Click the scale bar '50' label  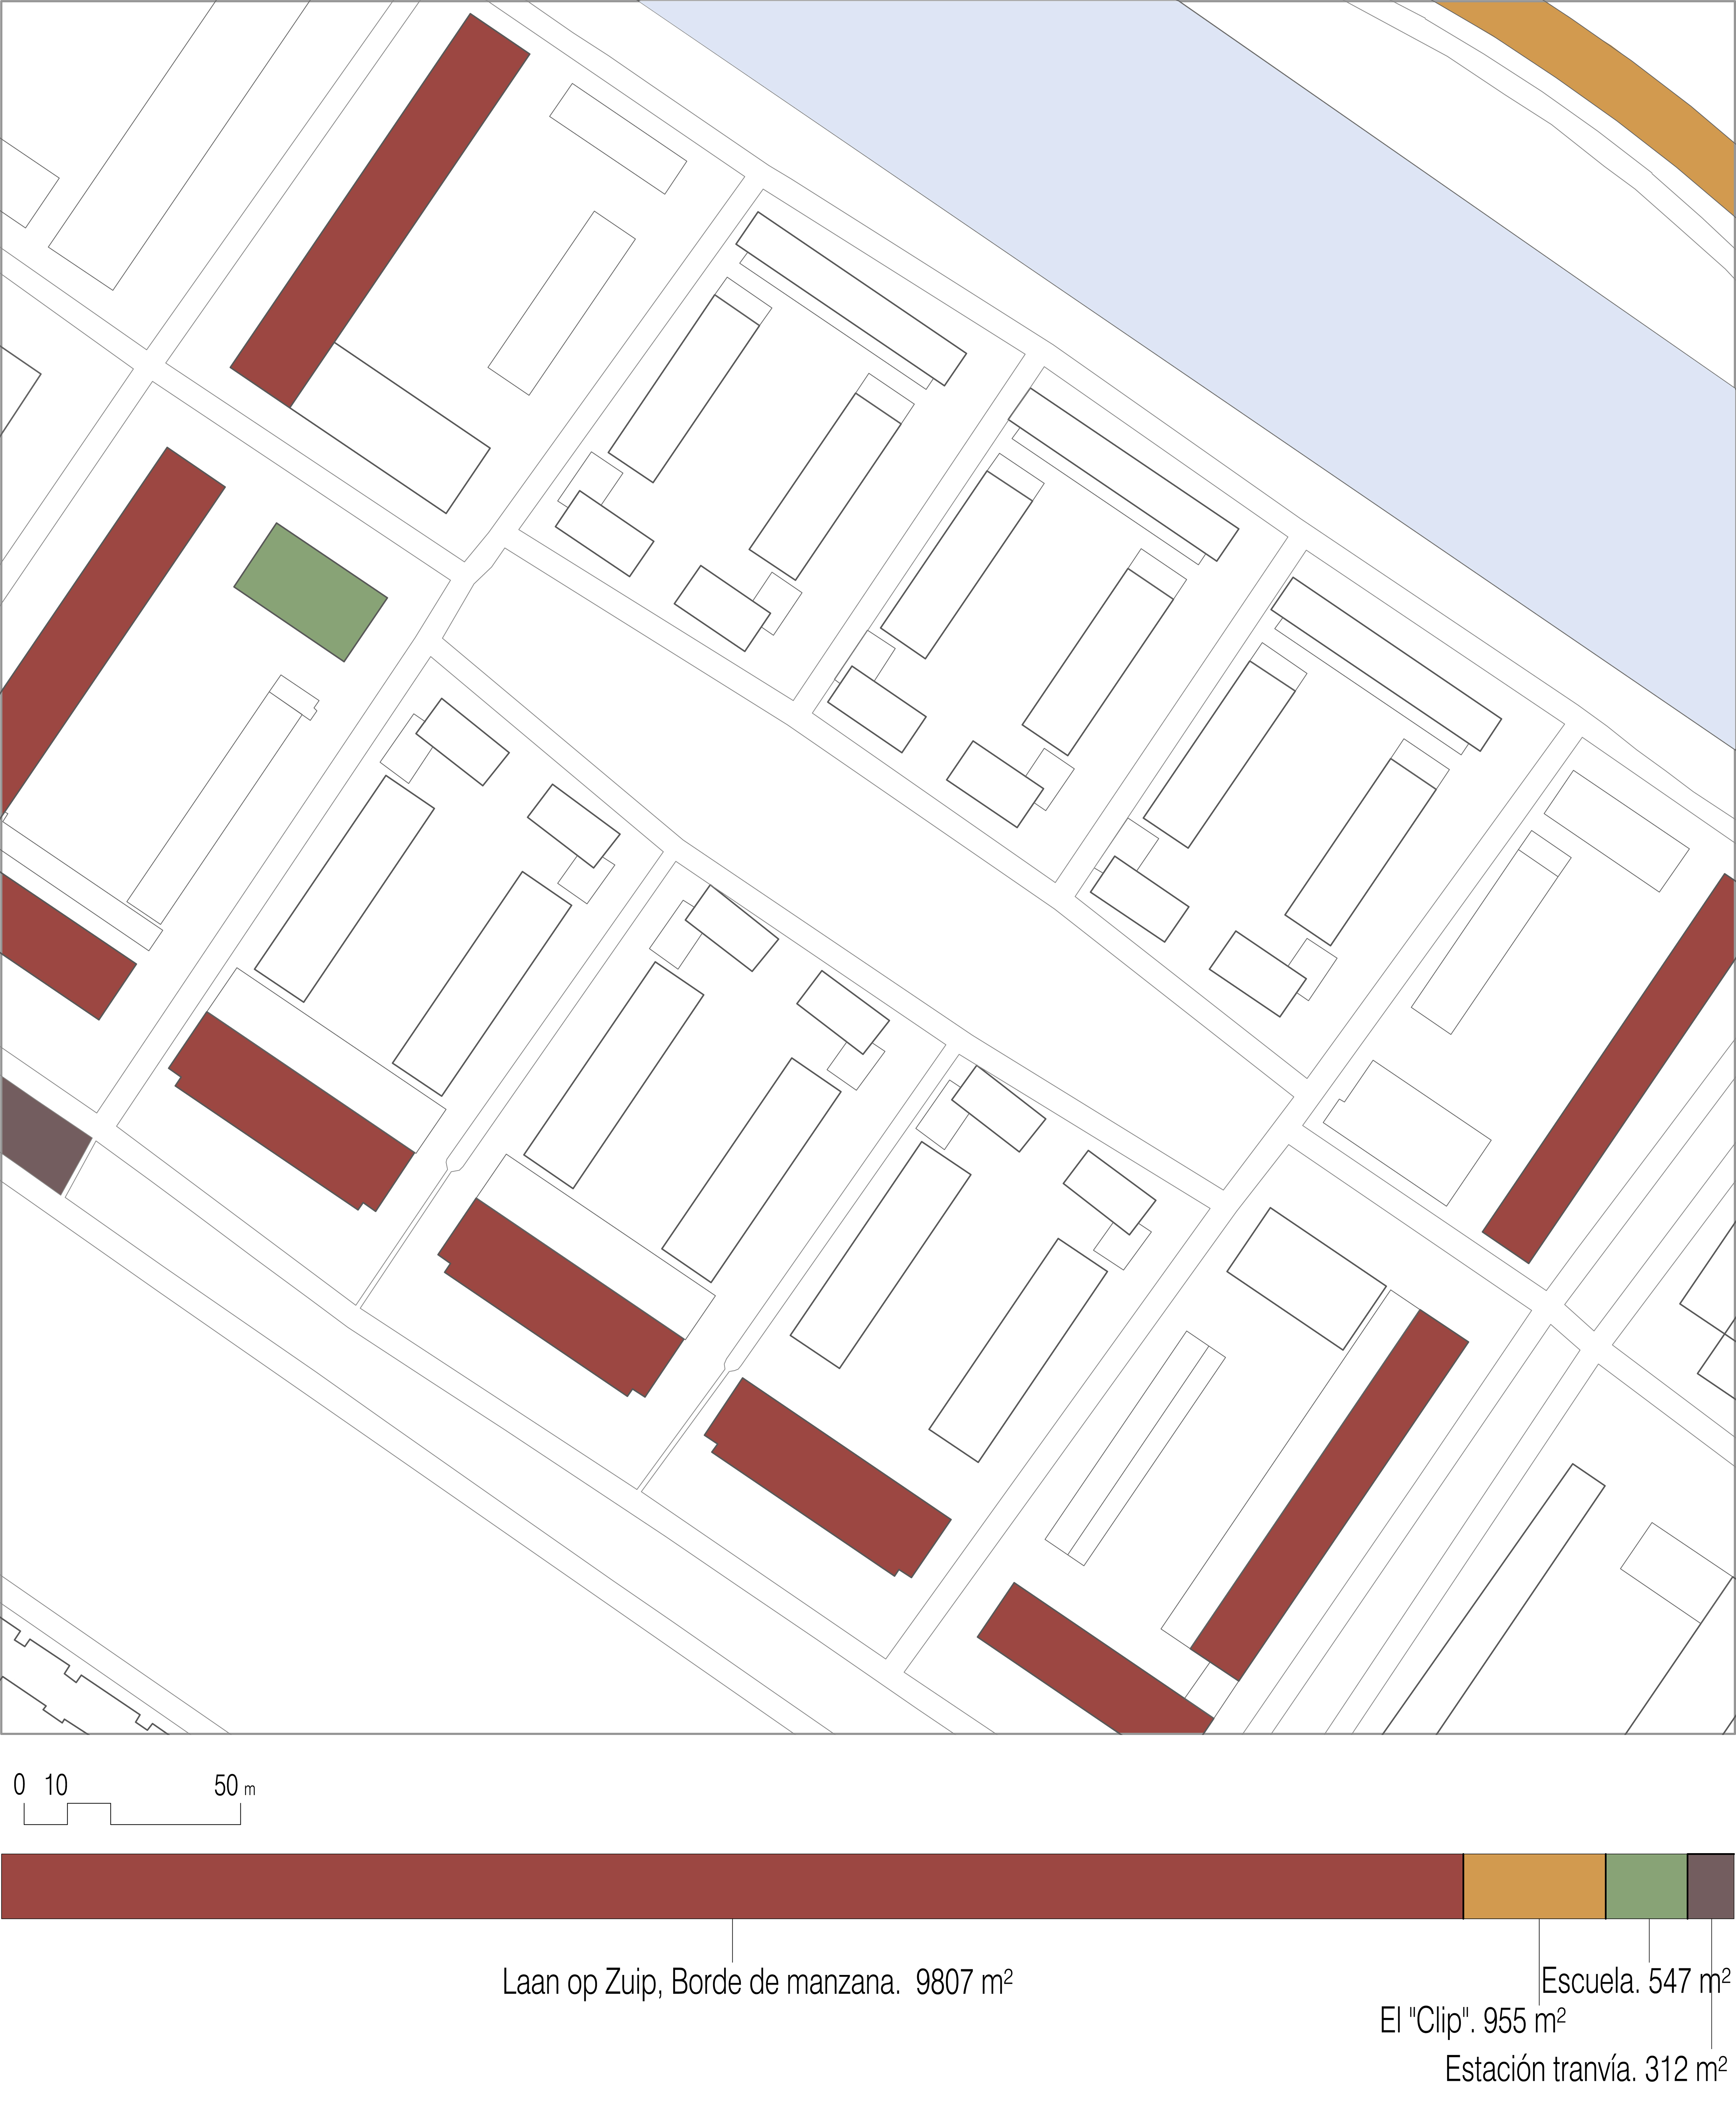[226, 1786]
